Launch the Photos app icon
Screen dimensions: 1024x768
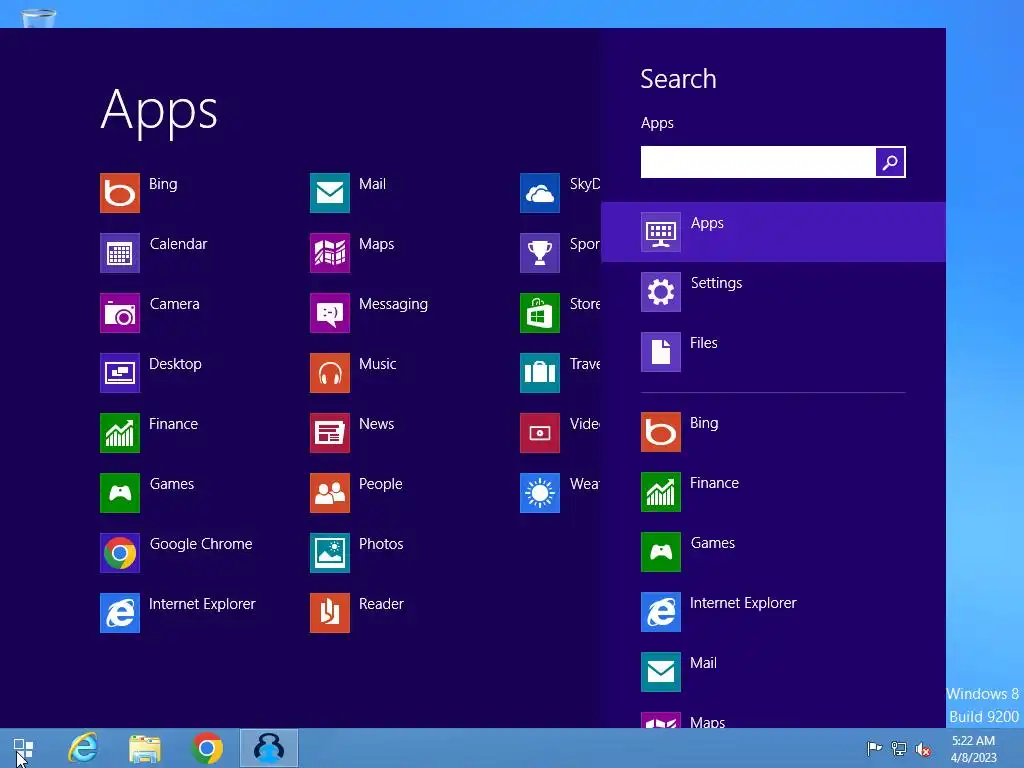pos(330,553)
